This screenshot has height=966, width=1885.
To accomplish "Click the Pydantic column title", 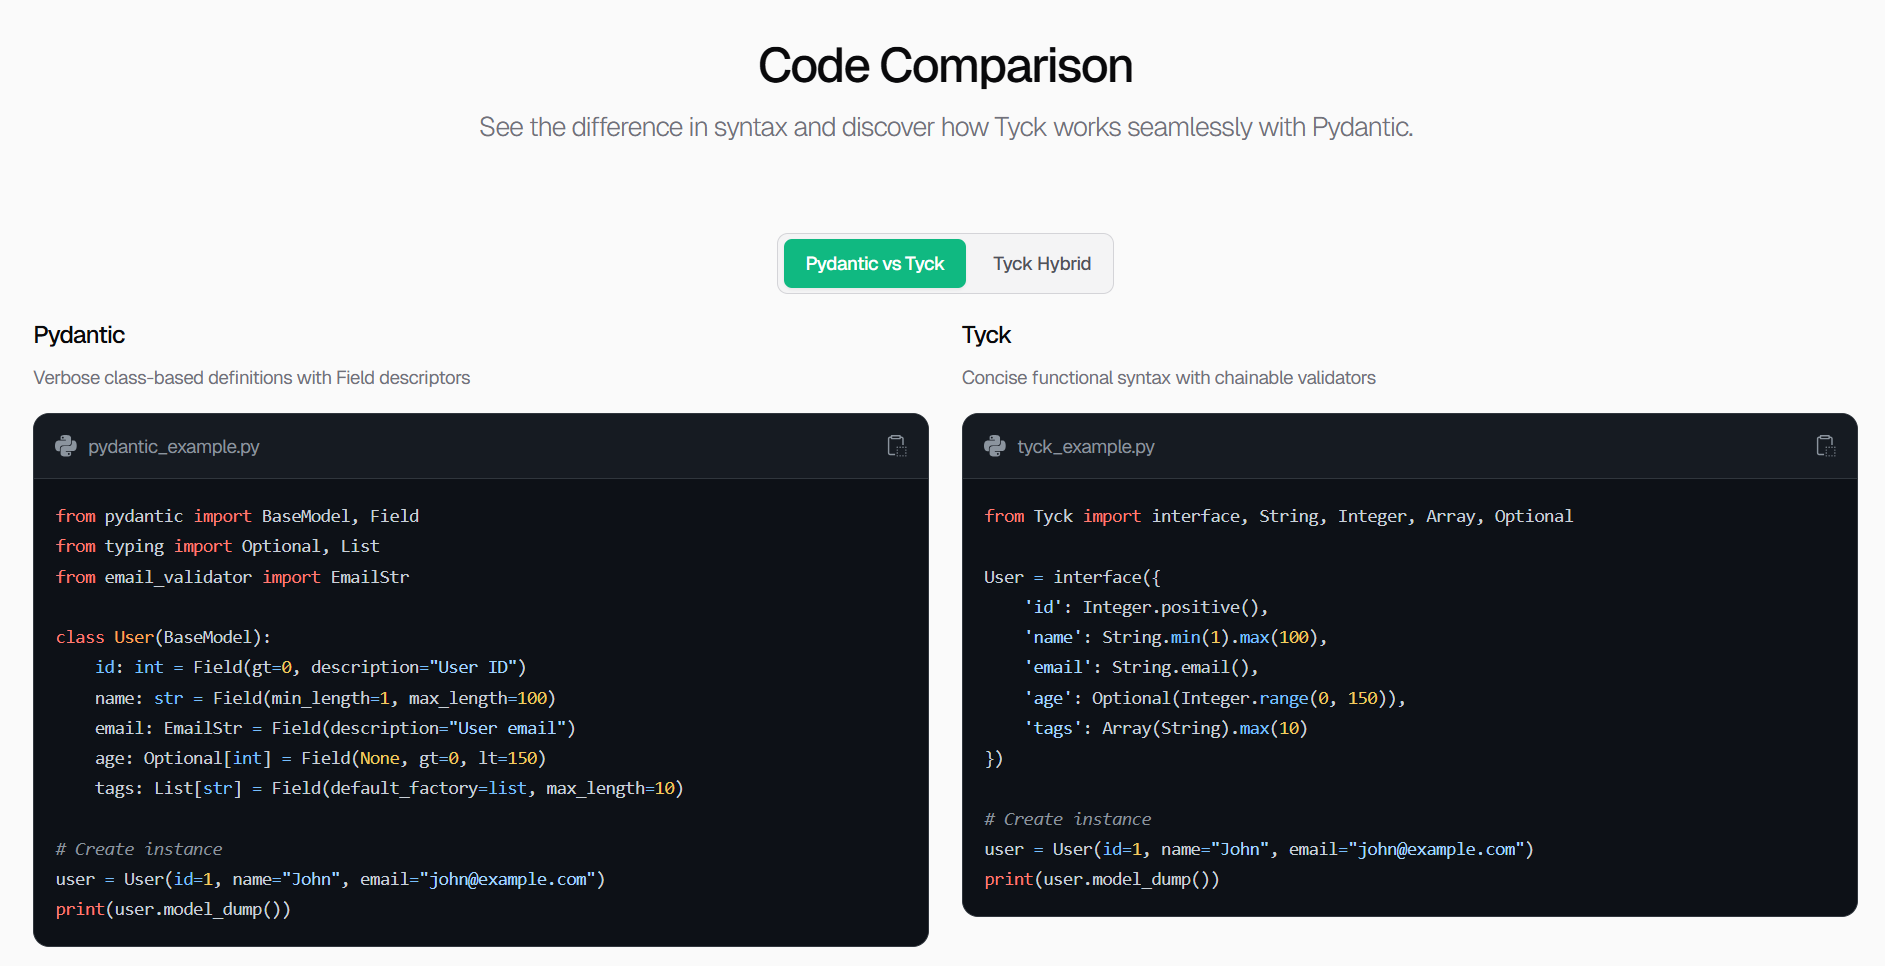I will click(x=79, y=335).
